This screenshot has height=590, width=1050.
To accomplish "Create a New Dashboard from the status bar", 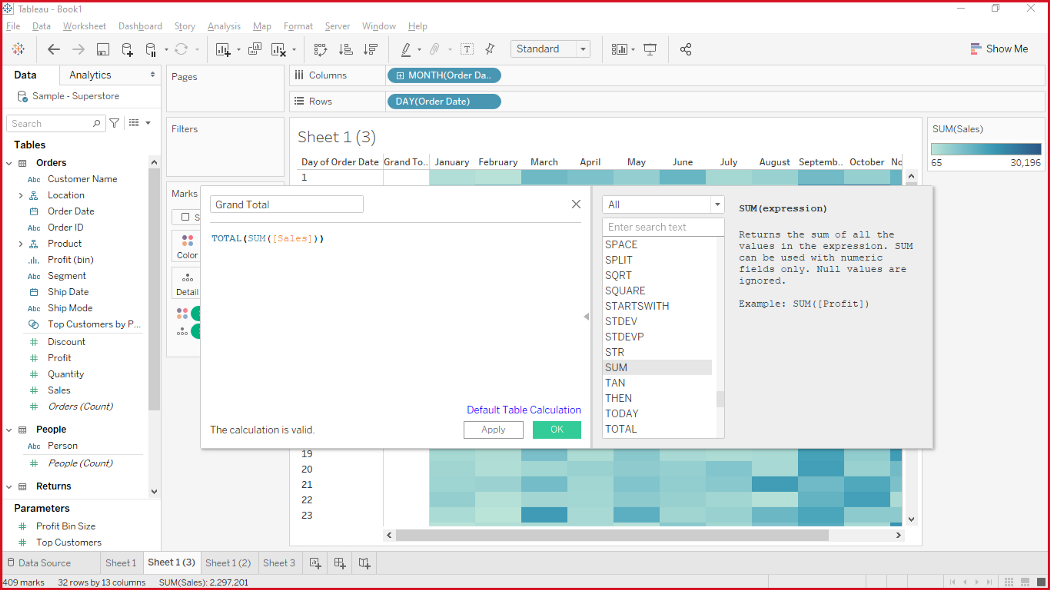I will click(339, 562).
